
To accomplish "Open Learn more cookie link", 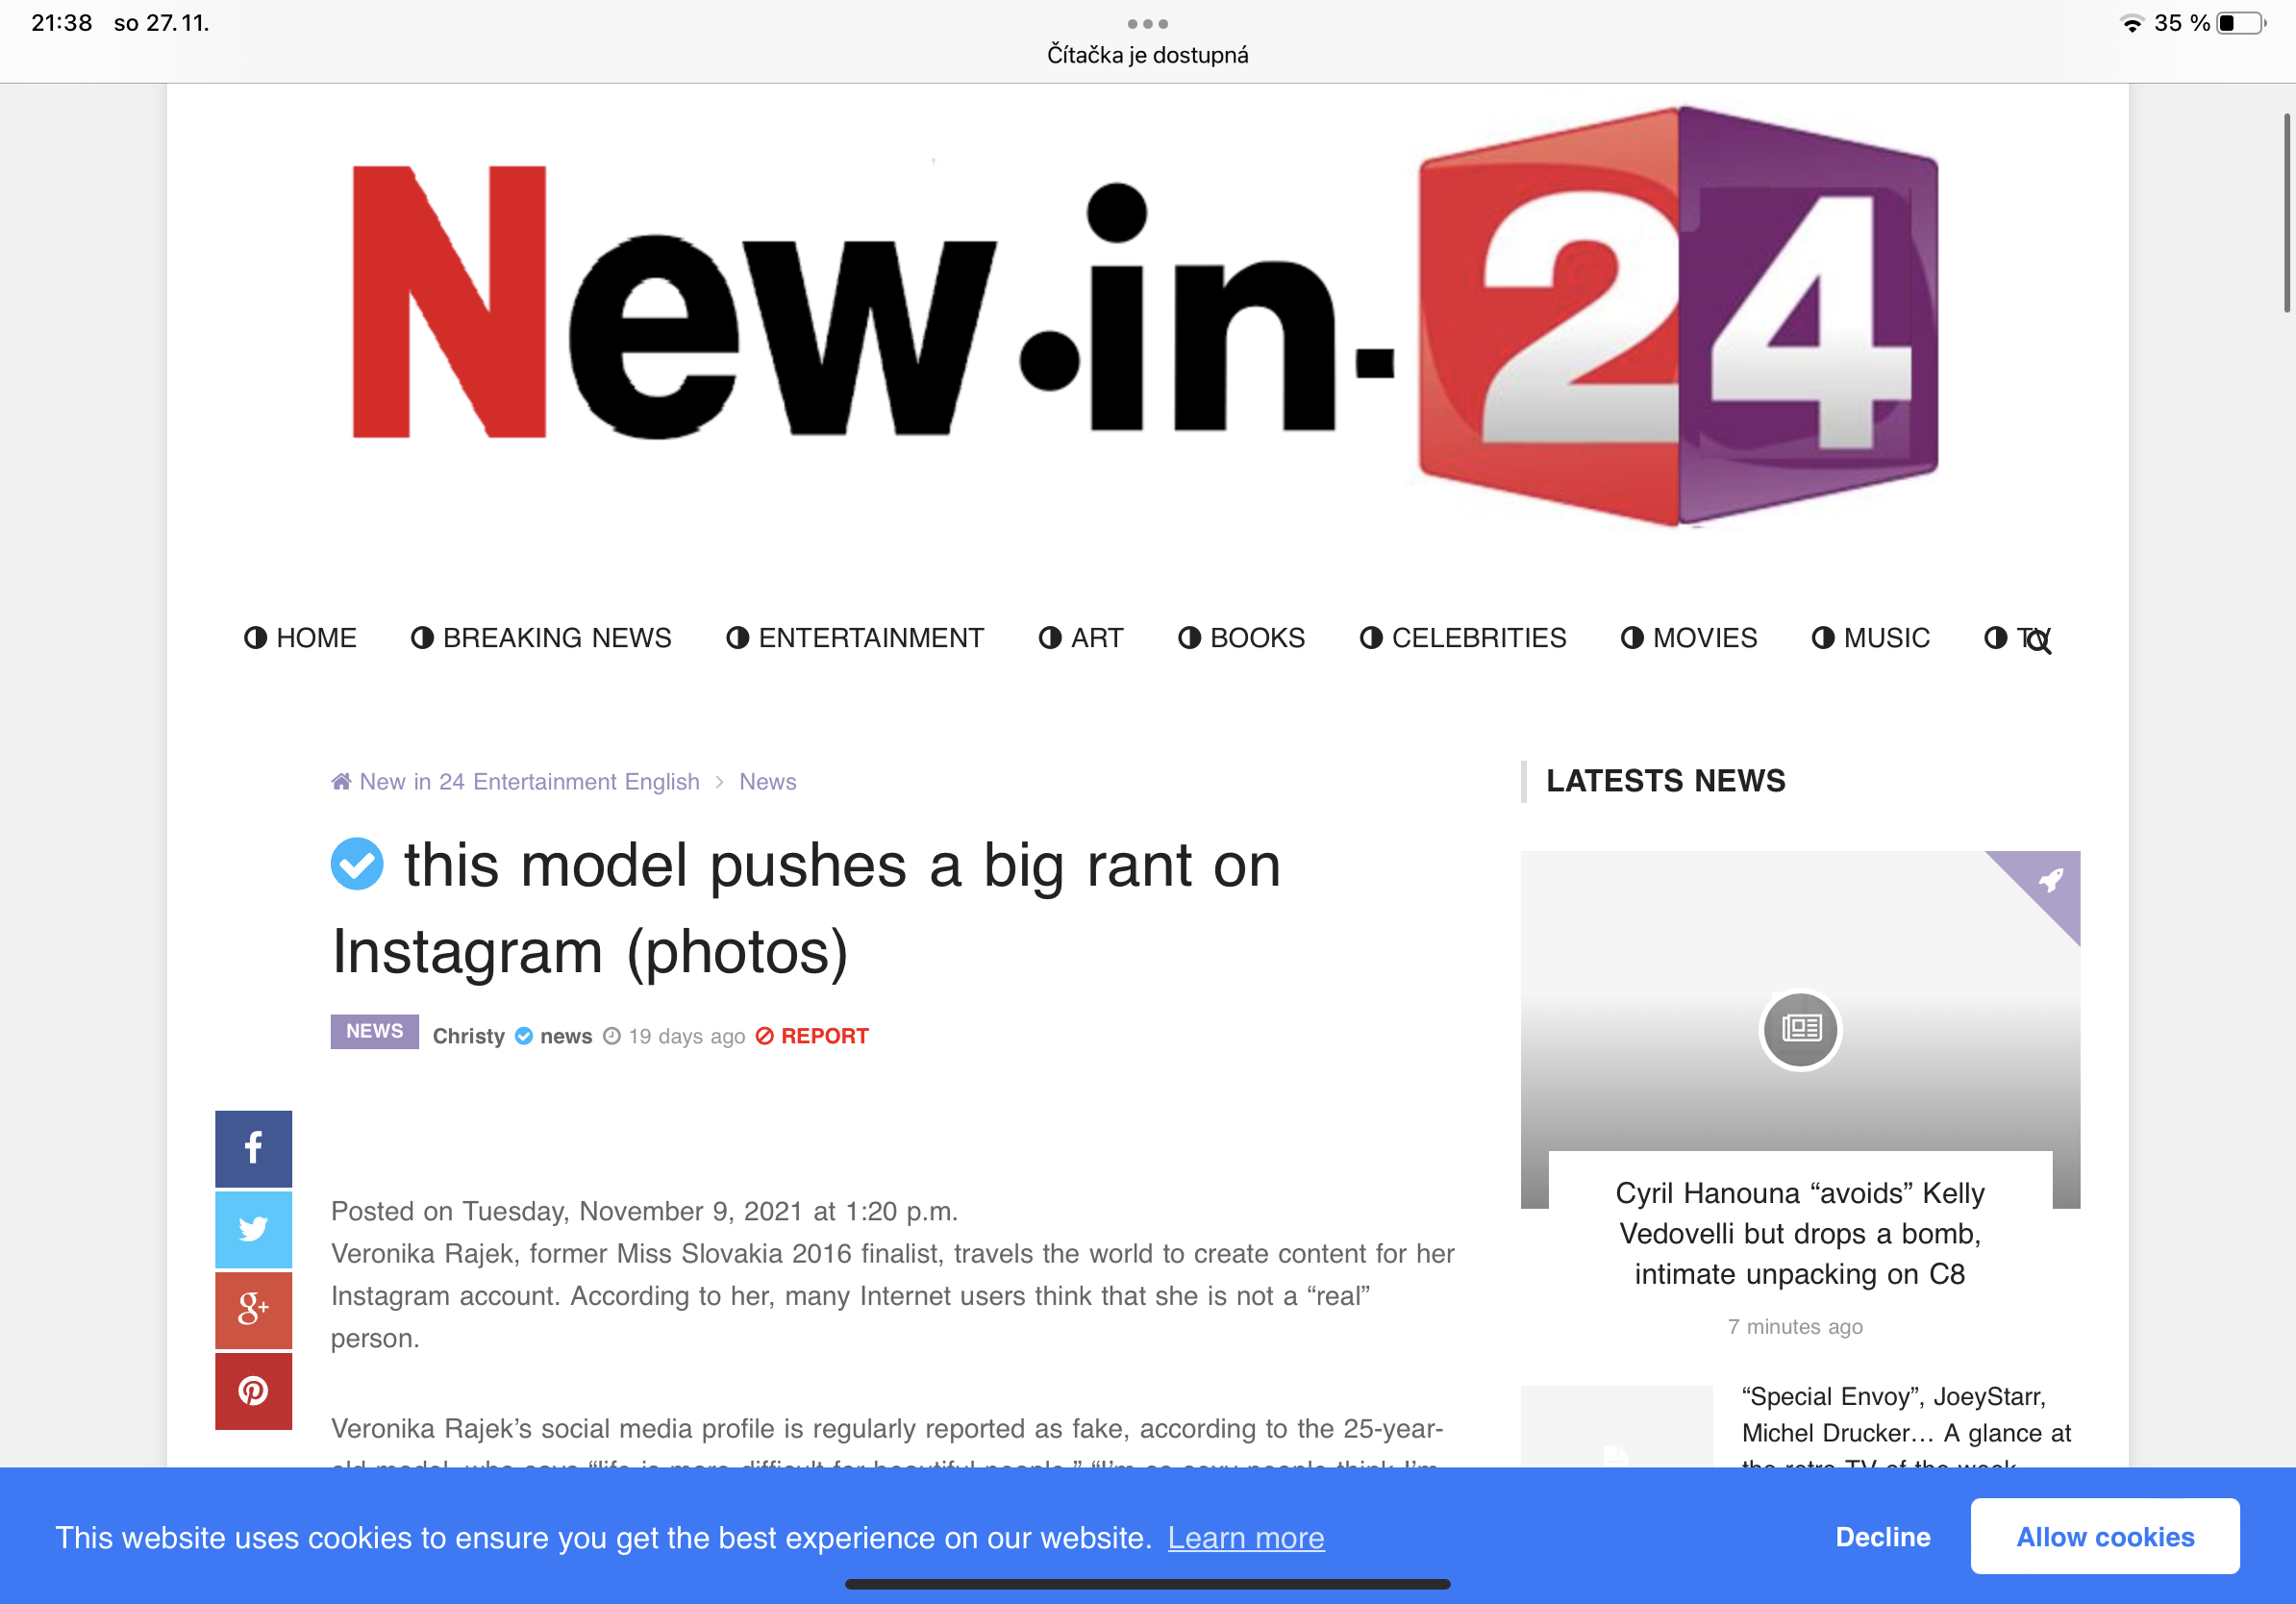I will [x=1246, y=1538].
